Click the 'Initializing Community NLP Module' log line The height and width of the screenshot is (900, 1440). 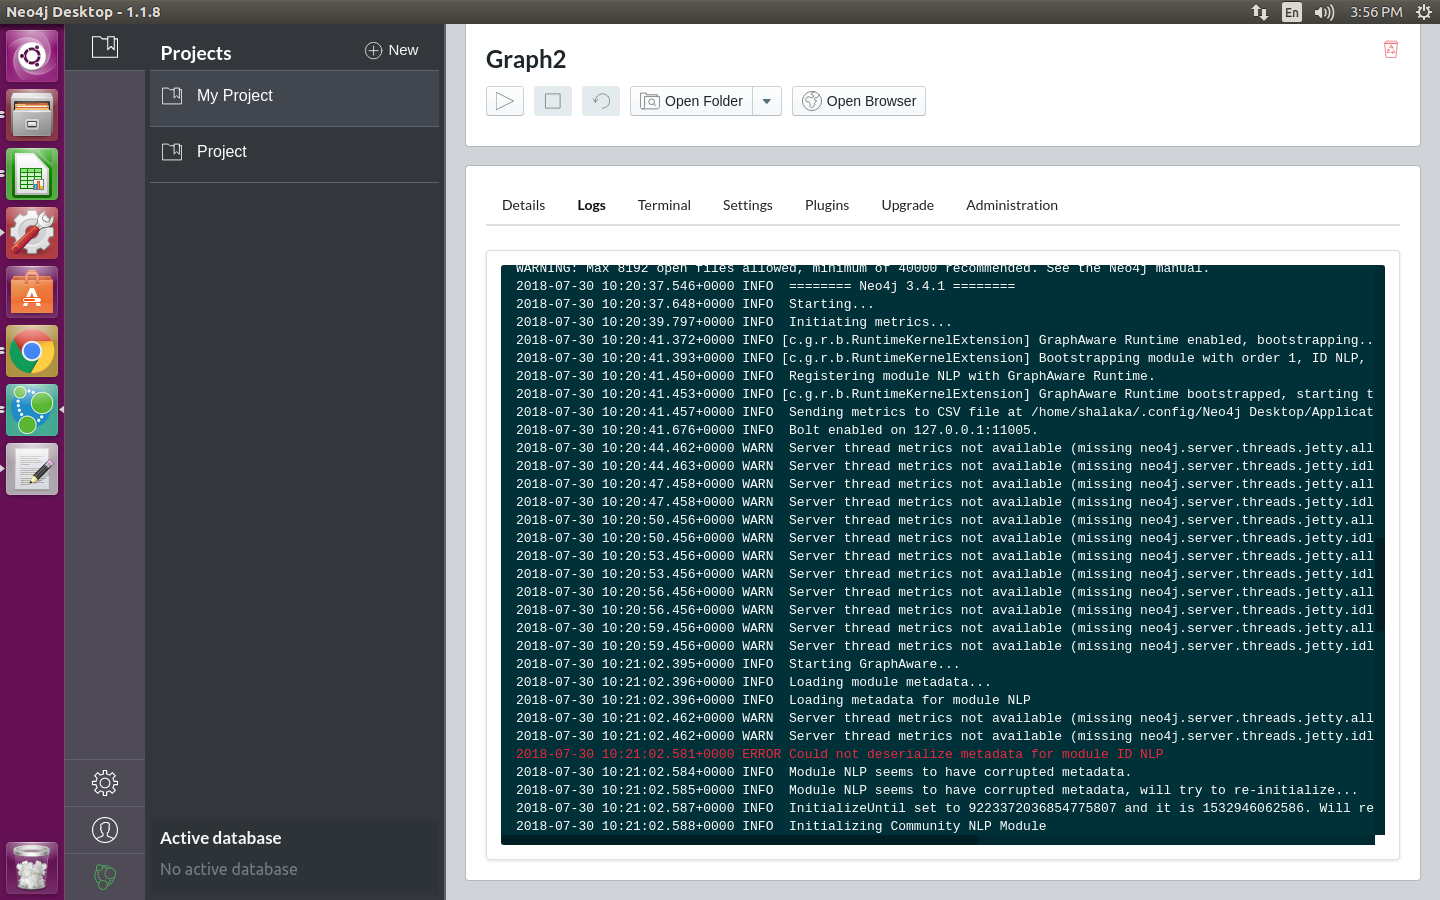pyautogui.click(x=781, y=826)
